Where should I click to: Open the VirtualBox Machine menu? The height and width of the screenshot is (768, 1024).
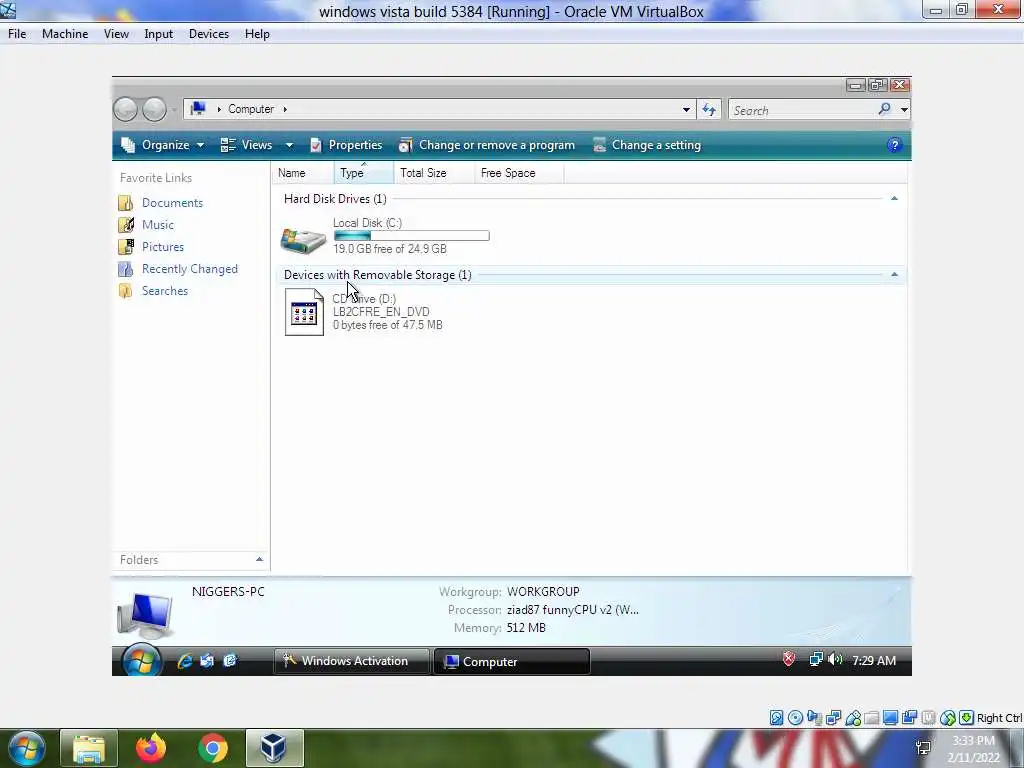[65, 34]
